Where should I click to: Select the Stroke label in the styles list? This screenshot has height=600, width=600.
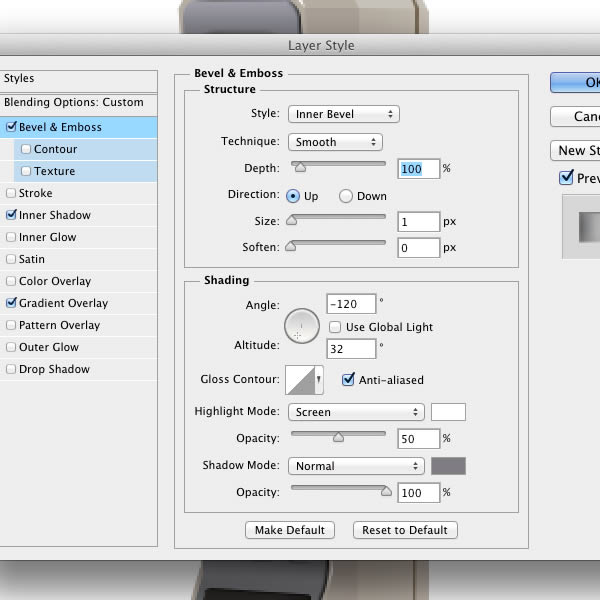click(36, 193)
